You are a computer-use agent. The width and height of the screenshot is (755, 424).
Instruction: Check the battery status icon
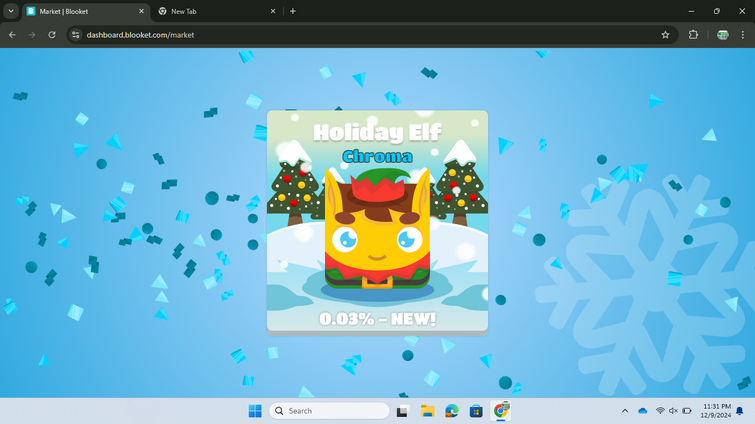tap(687, 411)
